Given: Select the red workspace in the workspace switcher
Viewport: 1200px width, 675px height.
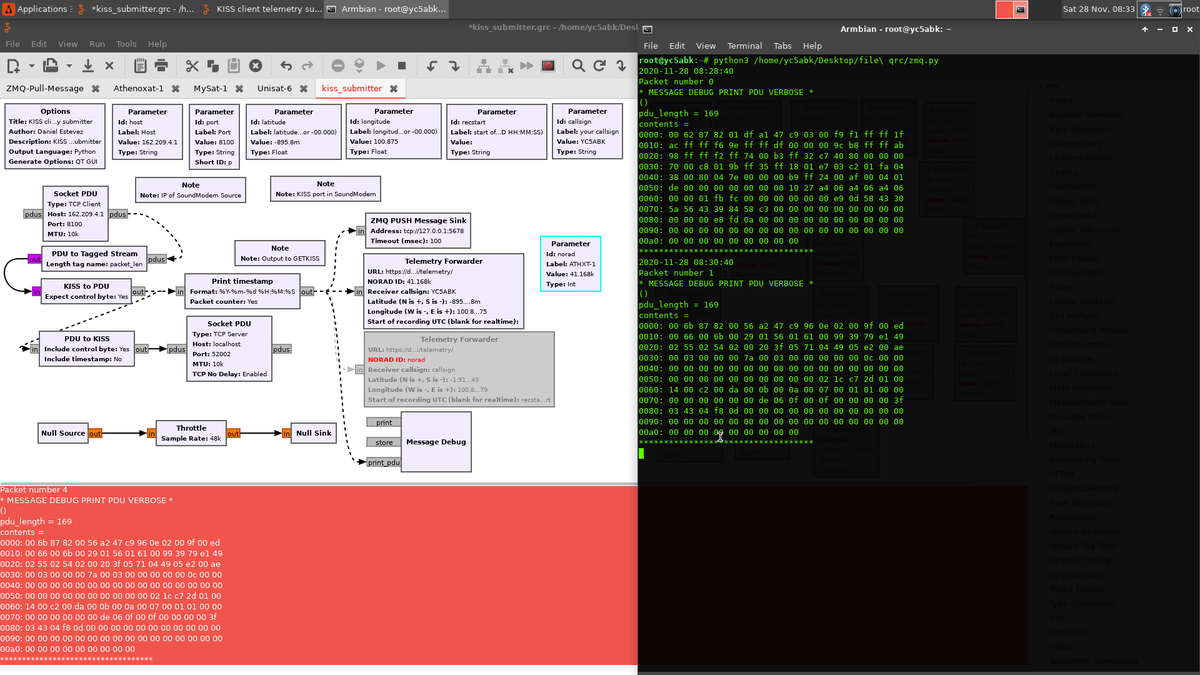Looking at the screenshot, I should tap(1004, 9).
